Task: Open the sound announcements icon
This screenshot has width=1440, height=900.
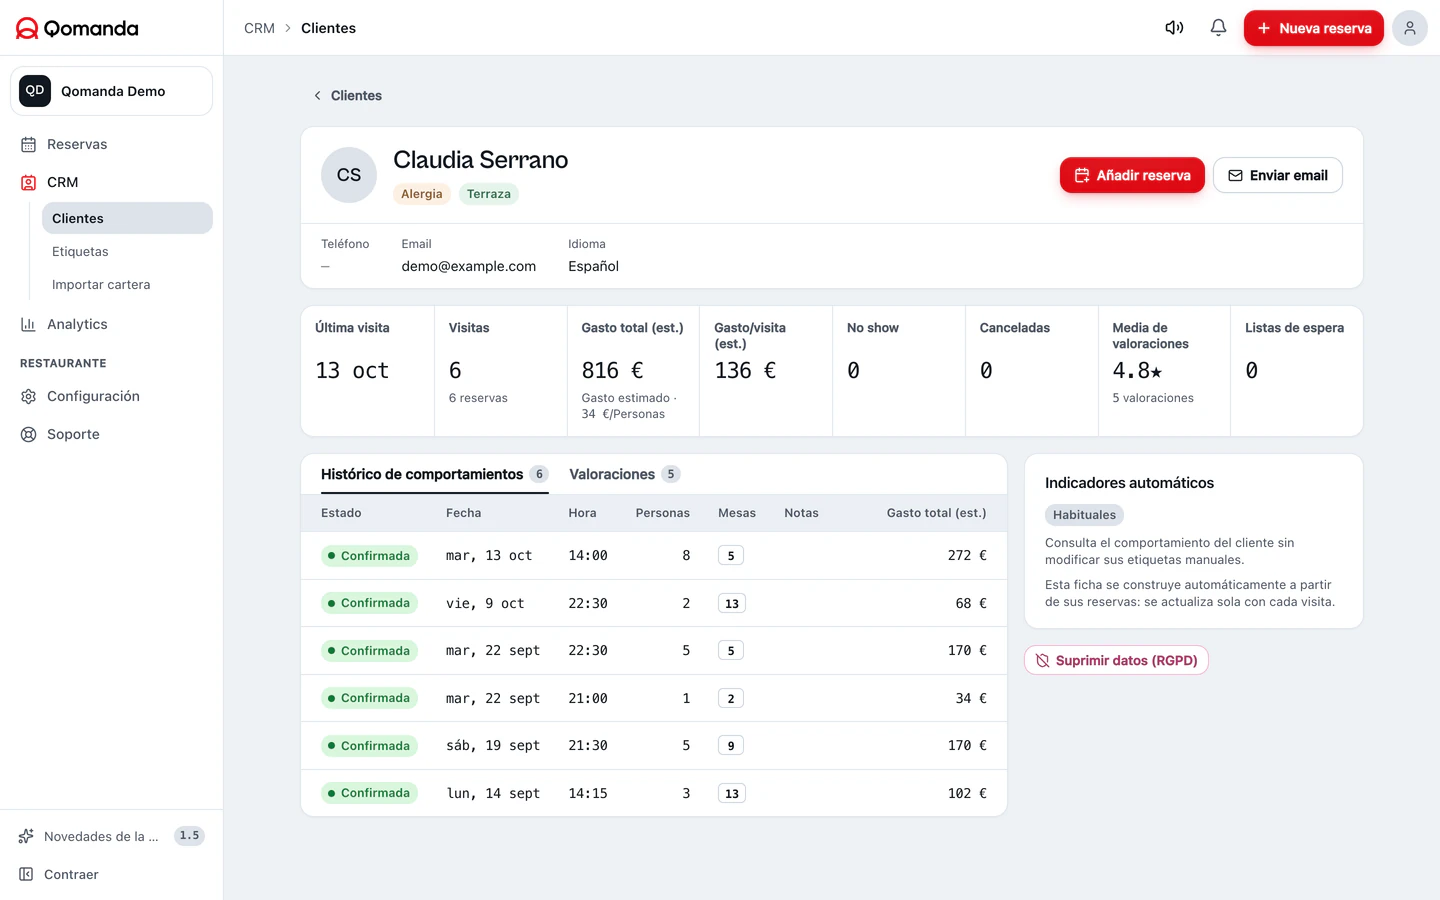Action: coord(1174,28)
